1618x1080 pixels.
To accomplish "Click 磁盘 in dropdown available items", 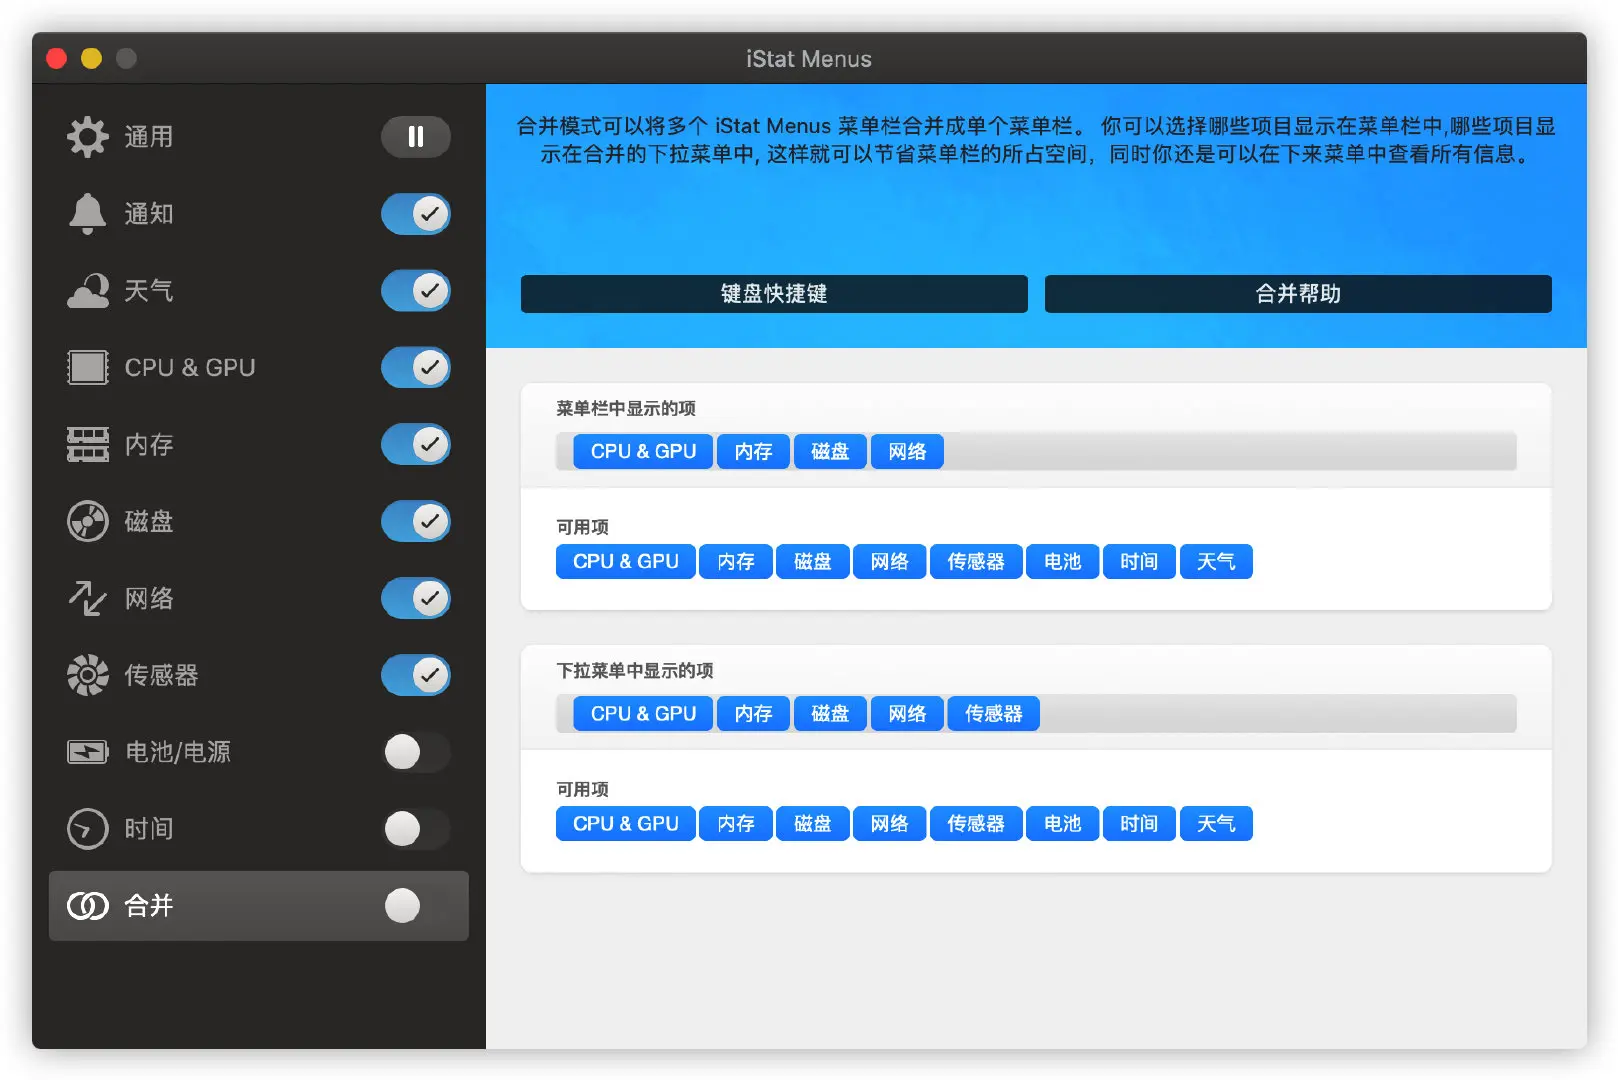I will pyautogui.click(x=813, y=824).
